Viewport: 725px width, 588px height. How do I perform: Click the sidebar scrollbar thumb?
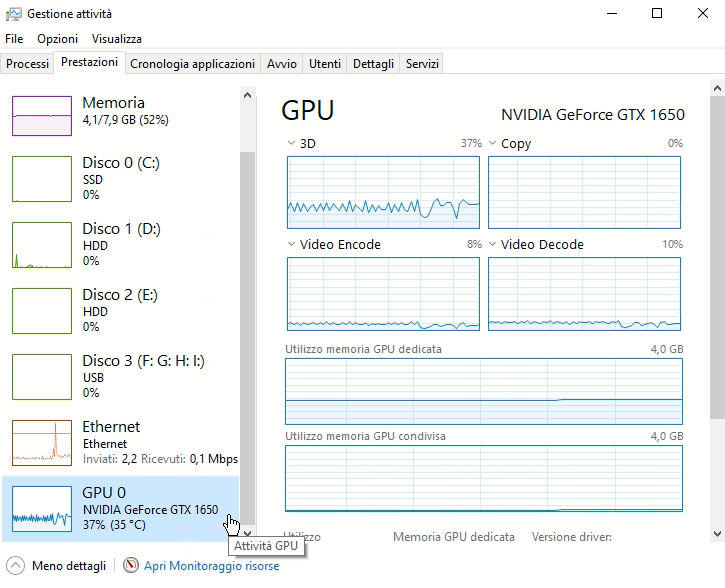247,339
